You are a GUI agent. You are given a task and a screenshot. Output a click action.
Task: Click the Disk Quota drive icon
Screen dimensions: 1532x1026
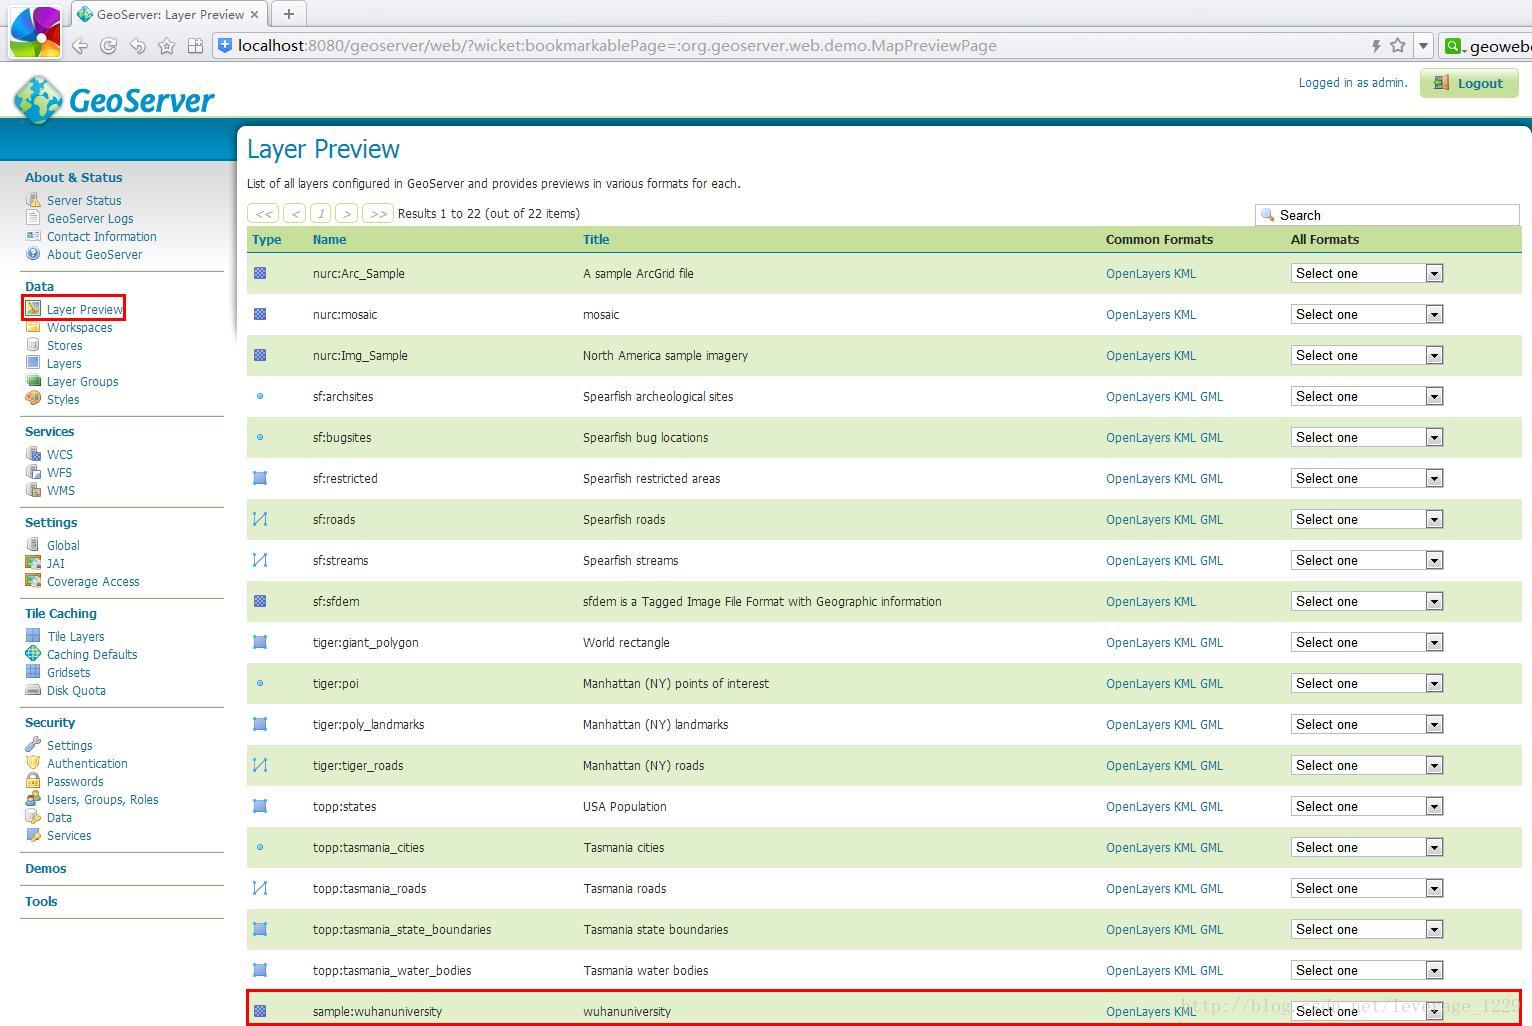[x=33, y=690]
